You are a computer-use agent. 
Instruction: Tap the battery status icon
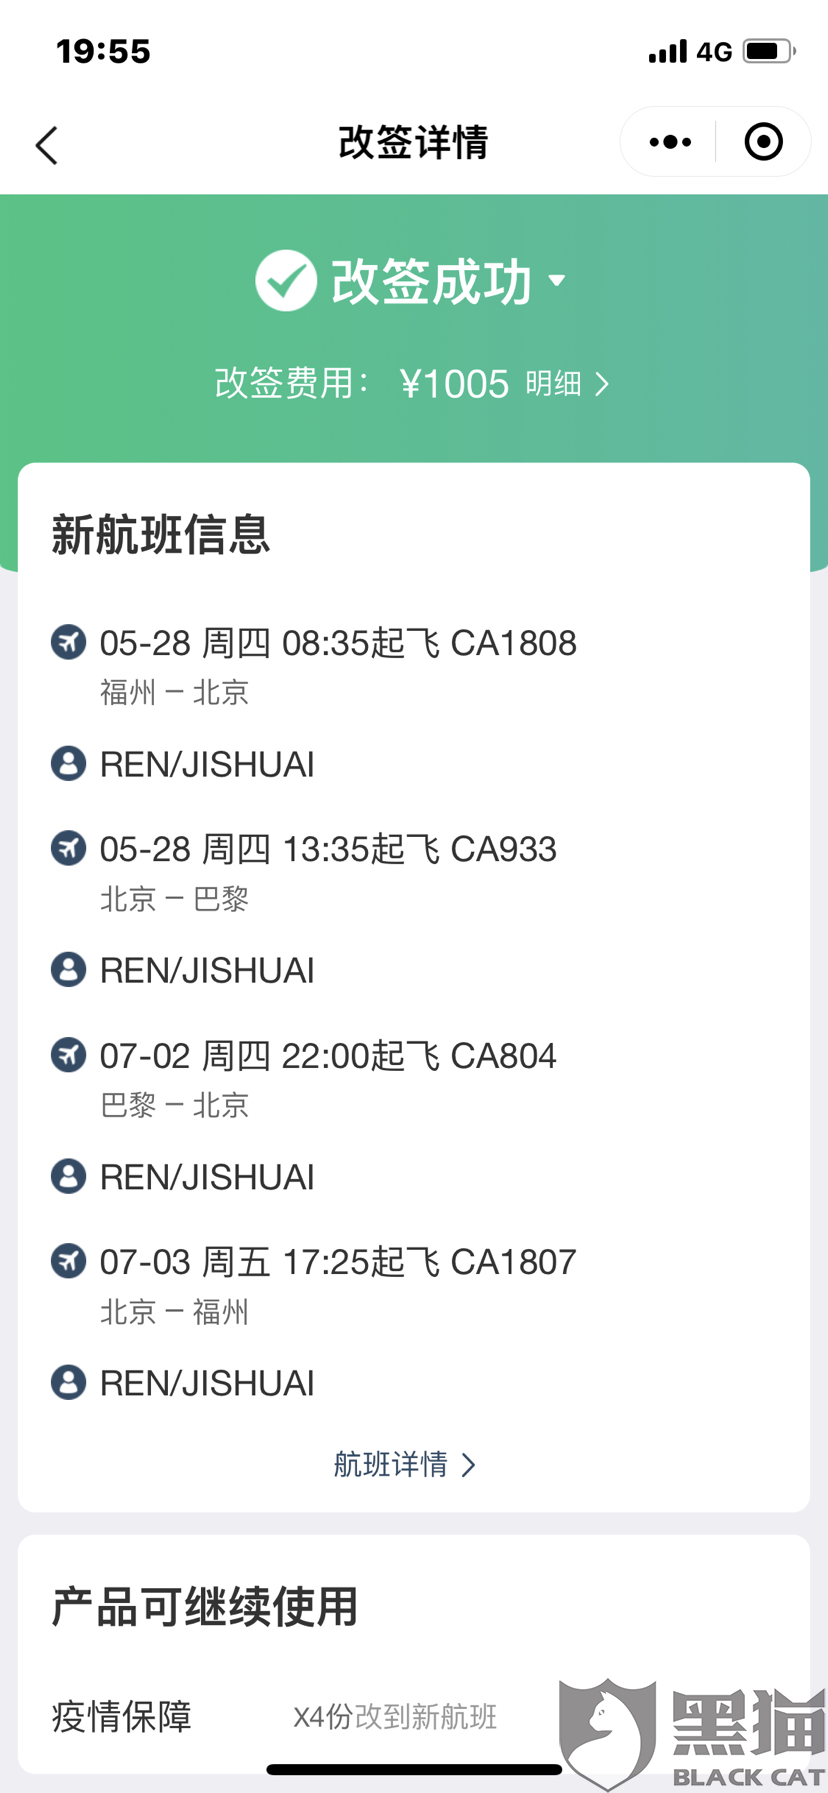(x=768, y=51)
